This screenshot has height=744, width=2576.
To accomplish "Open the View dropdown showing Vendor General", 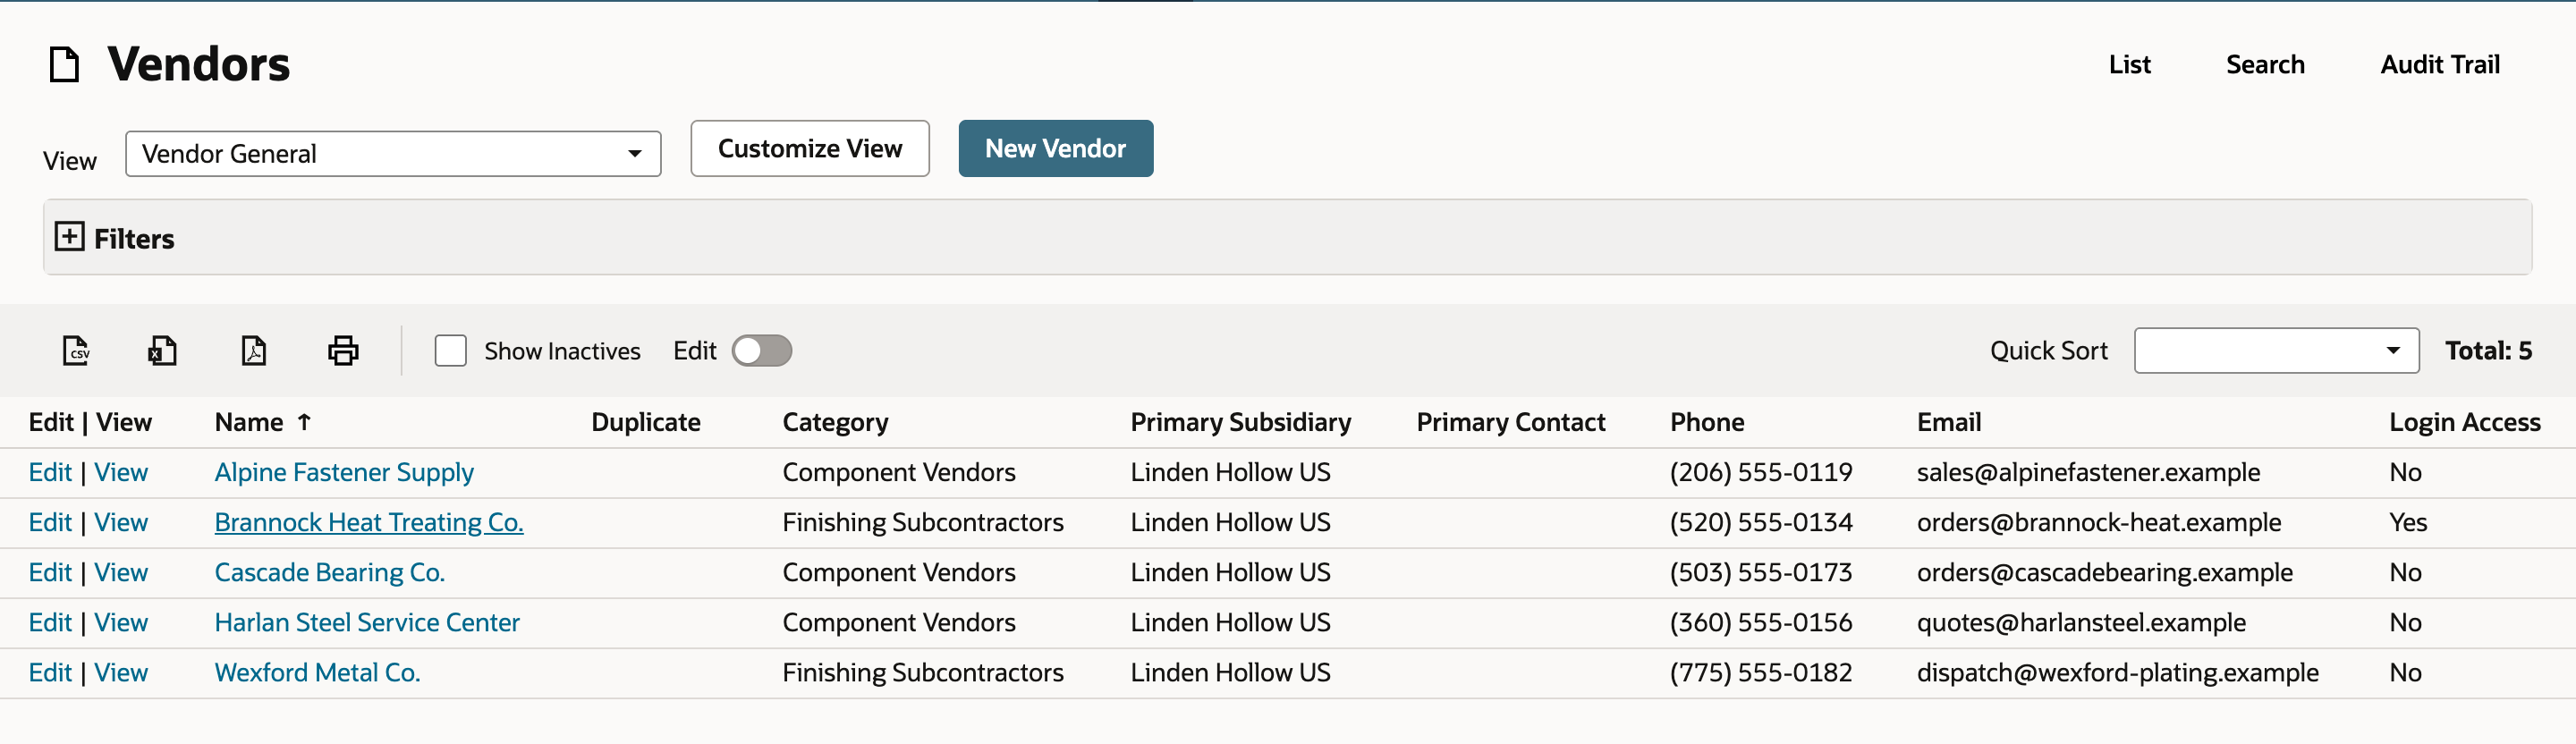I will [x=393, y=154].
